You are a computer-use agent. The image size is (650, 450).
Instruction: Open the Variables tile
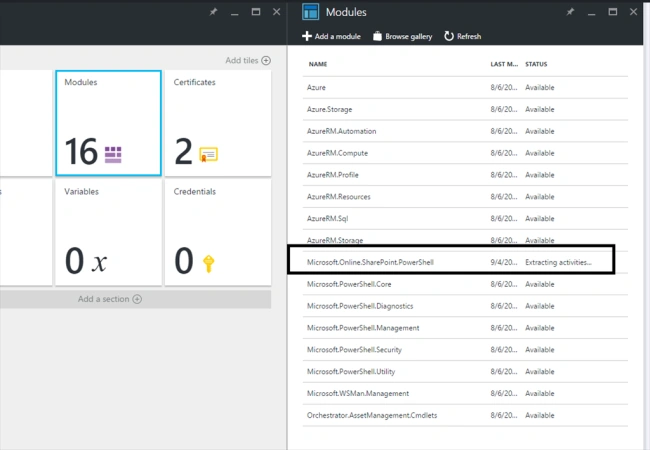coord(109,232)
